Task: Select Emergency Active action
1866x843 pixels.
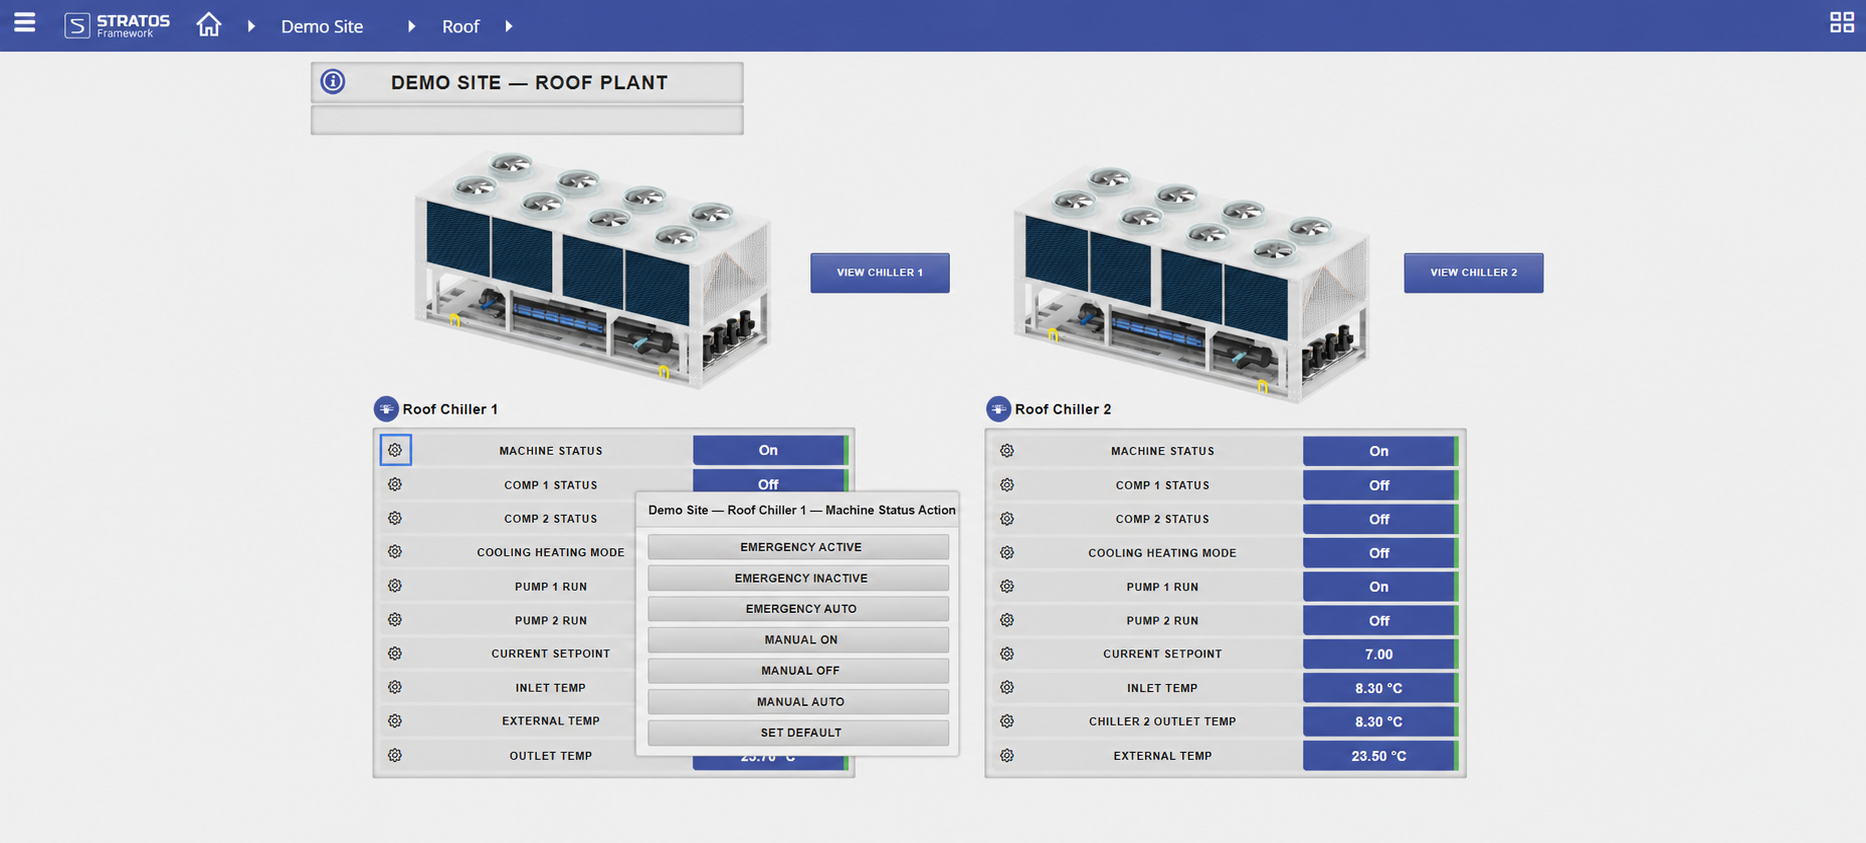Action: [798, 547]
